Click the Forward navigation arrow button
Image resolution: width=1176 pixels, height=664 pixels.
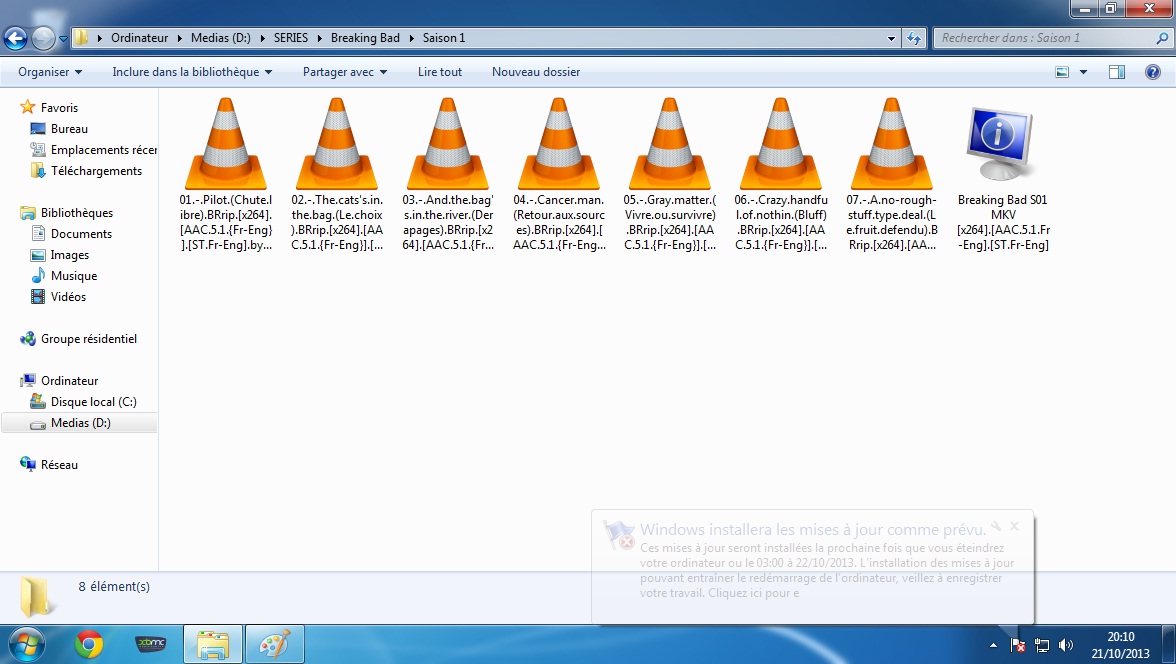coord(43,38)
